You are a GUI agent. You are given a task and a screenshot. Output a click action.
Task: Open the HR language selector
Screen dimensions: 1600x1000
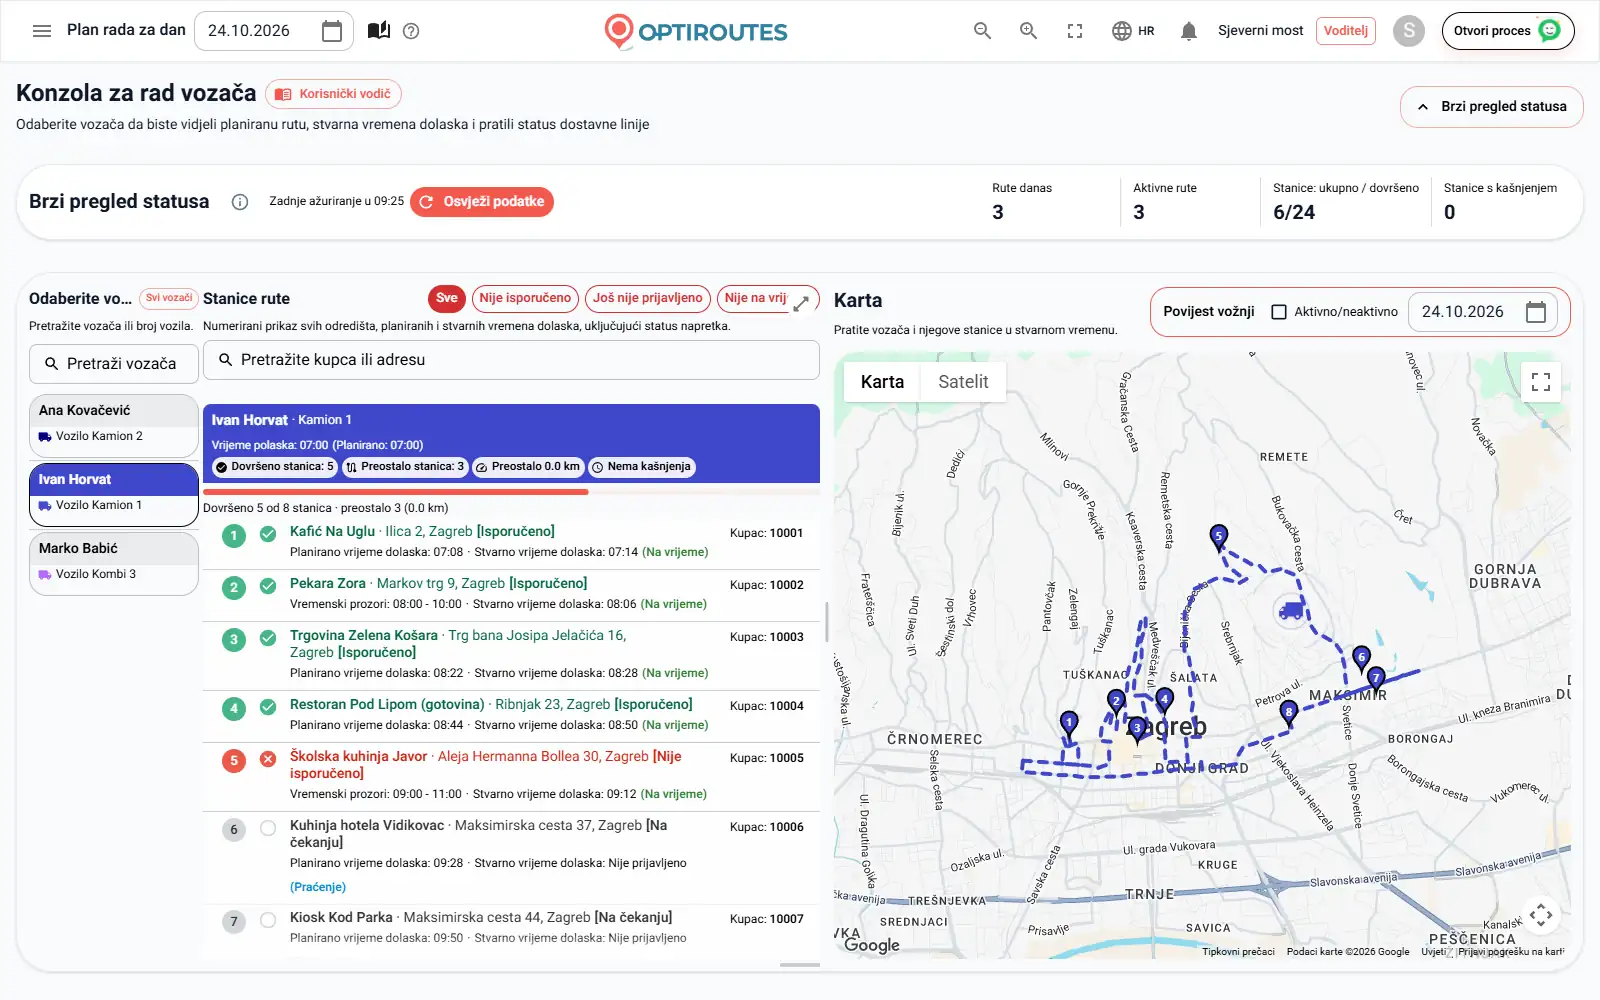[x=1133, y=31]
